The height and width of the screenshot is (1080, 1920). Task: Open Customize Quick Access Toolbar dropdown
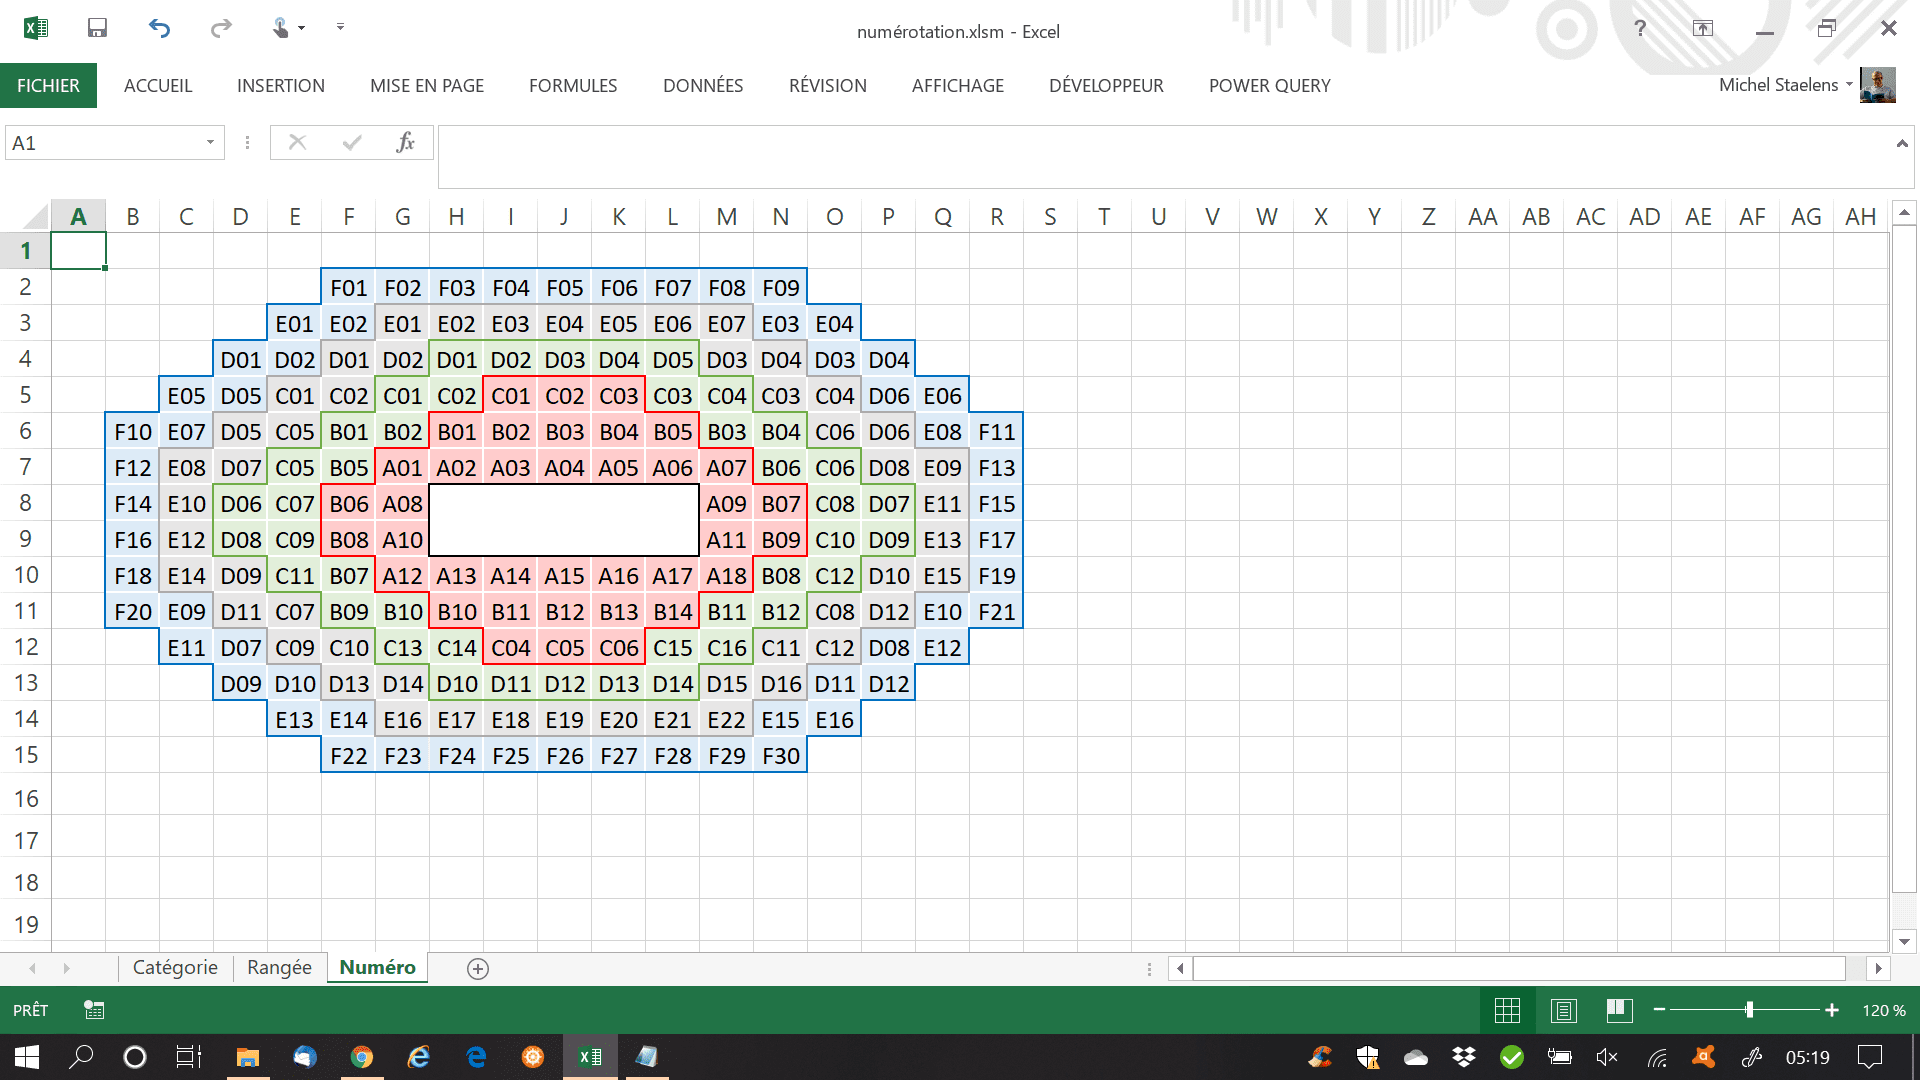tap(340, 27)
